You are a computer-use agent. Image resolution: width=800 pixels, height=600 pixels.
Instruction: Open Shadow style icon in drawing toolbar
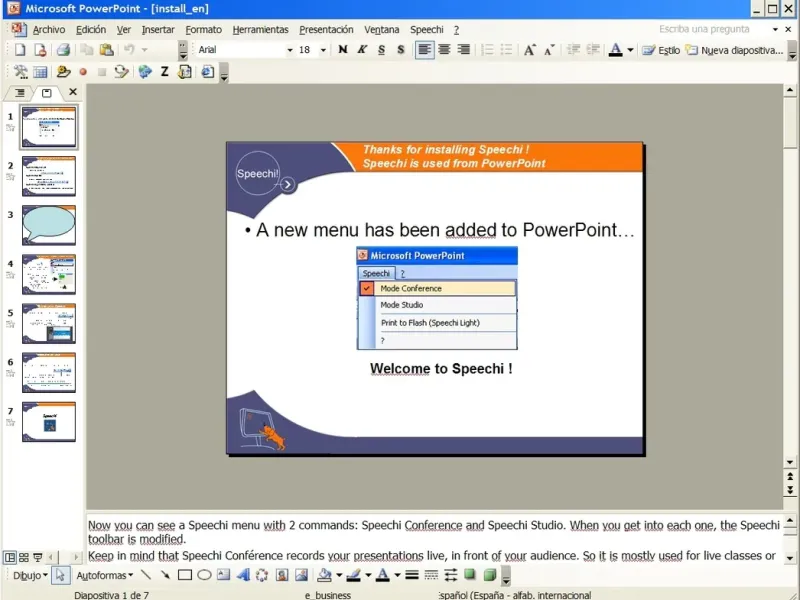click(x=470, y=575)
